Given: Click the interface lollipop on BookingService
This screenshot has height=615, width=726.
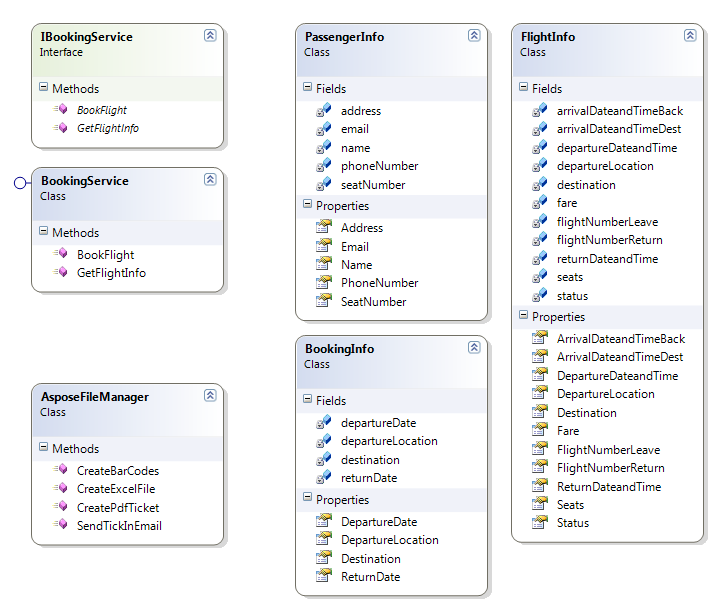Looking at the screenshot, I should coord(19,182).
